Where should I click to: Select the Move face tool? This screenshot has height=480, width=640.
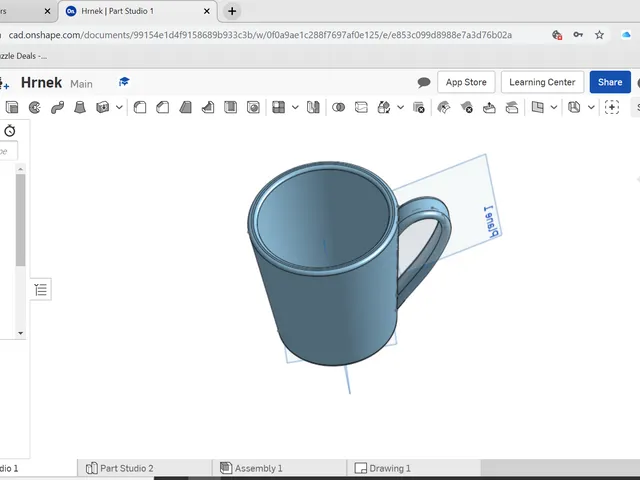click(x=489, y=107)
